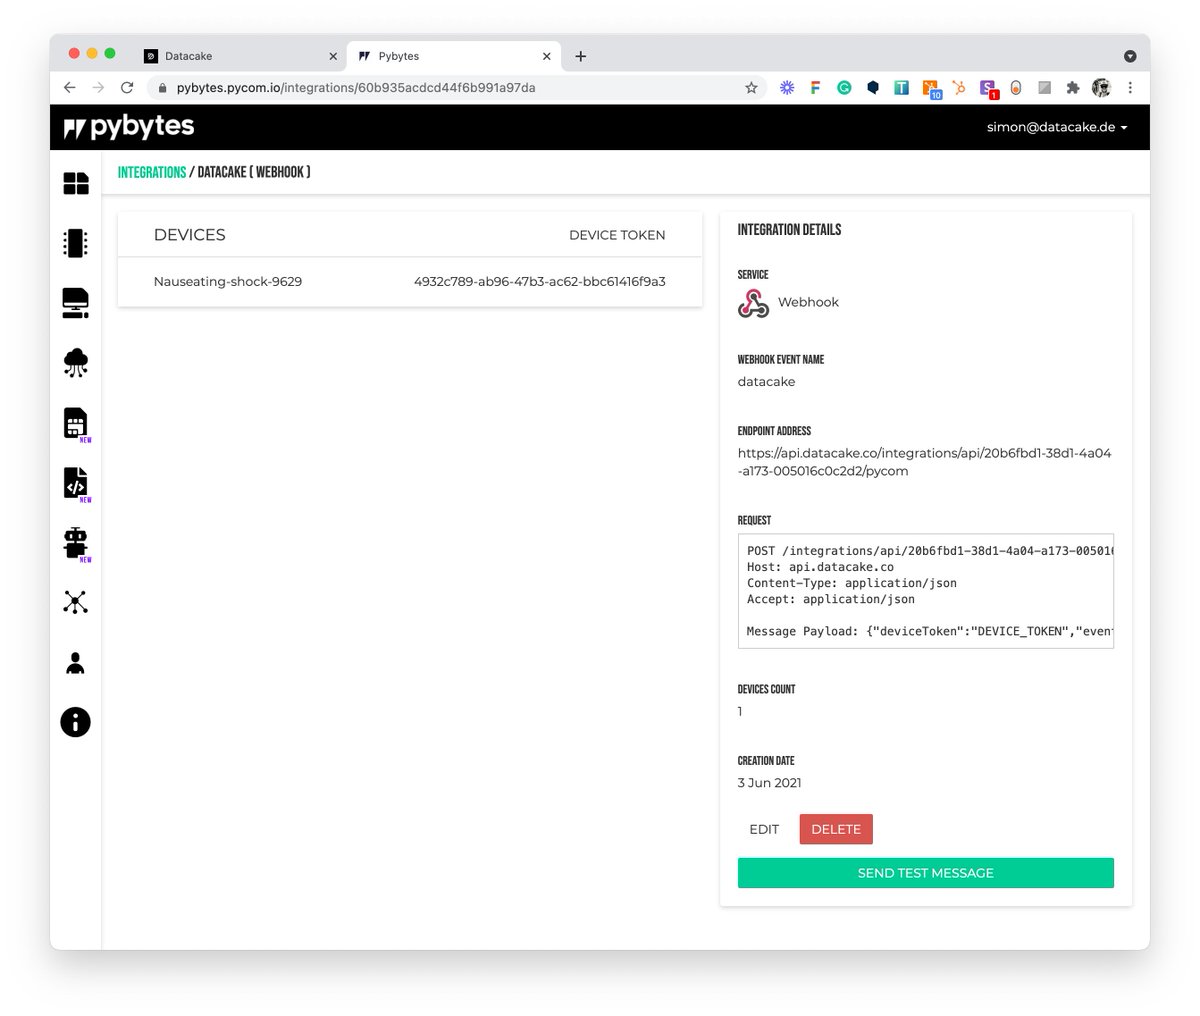Click the EDIT button

[764, 829]
